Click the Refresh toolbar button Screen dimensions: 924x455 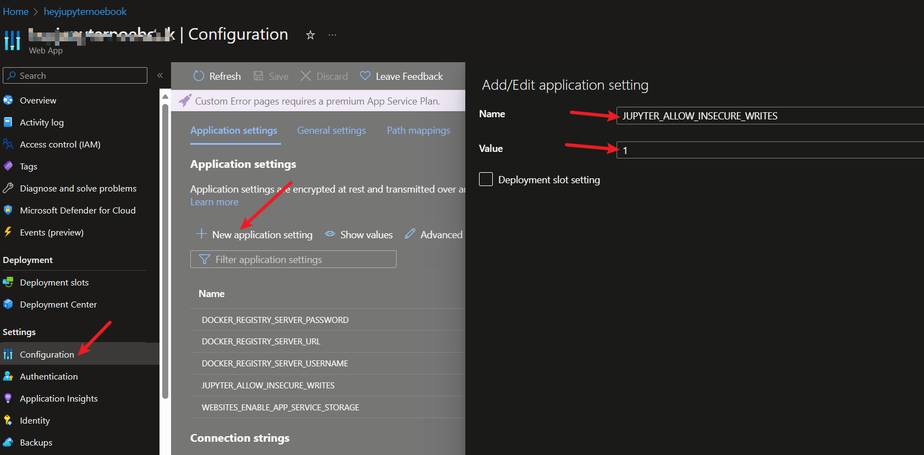[x=217, y=77]
